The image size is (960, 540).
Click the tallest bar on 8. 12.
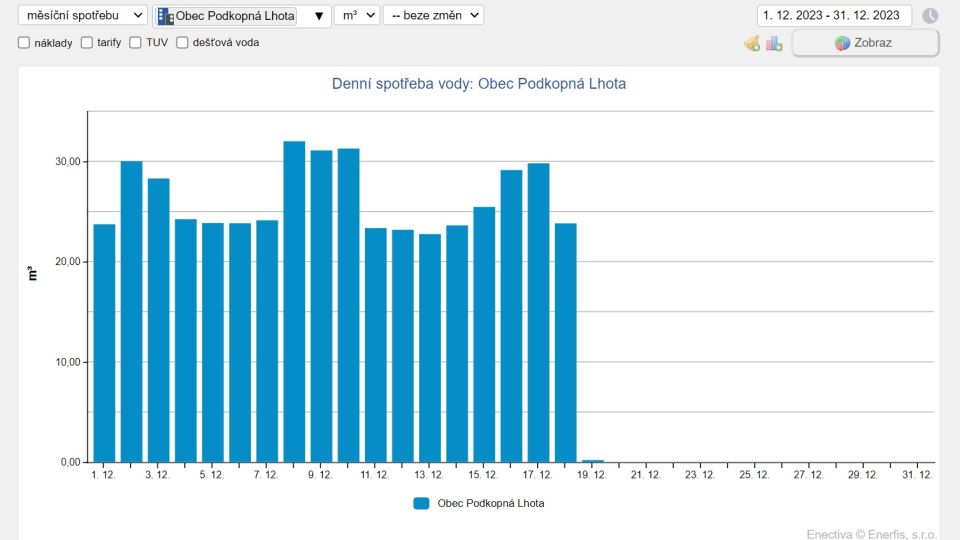click(x=294, y=301)
